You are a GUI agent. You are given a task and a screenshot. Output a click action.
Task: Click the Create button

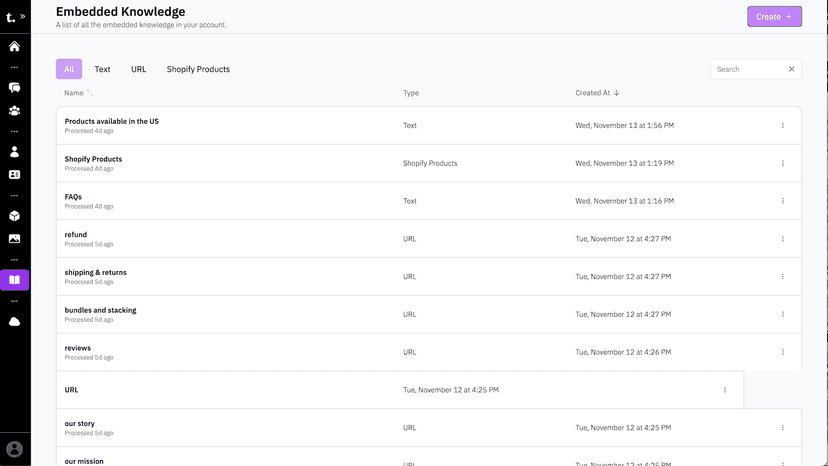coord(774,17)
